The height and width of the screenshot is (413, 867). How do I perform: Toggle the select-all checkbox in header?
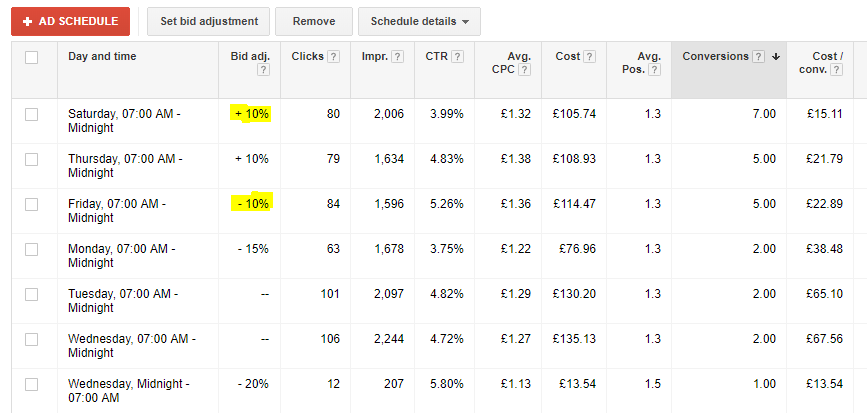(x=32, y=57)
